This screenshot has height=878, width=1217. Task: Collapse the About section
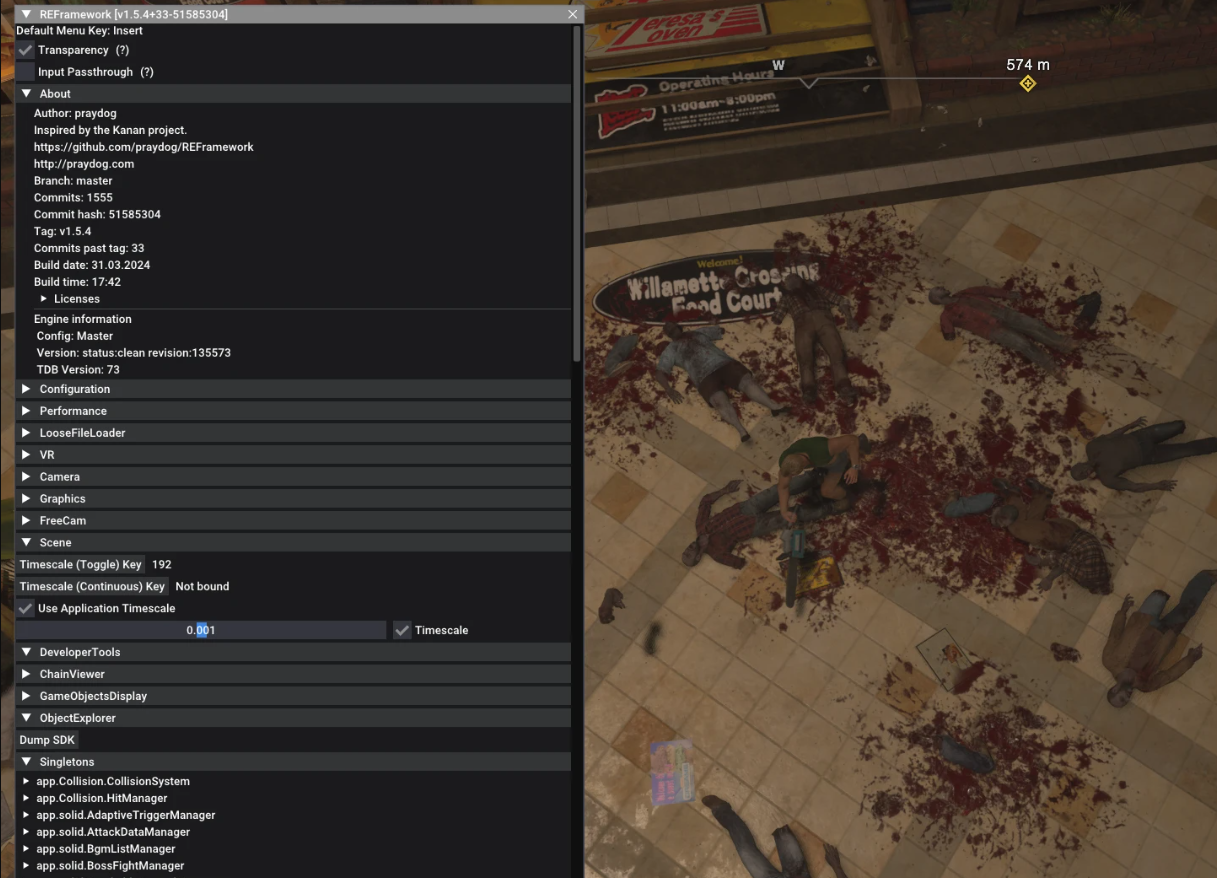coord(294,94)
